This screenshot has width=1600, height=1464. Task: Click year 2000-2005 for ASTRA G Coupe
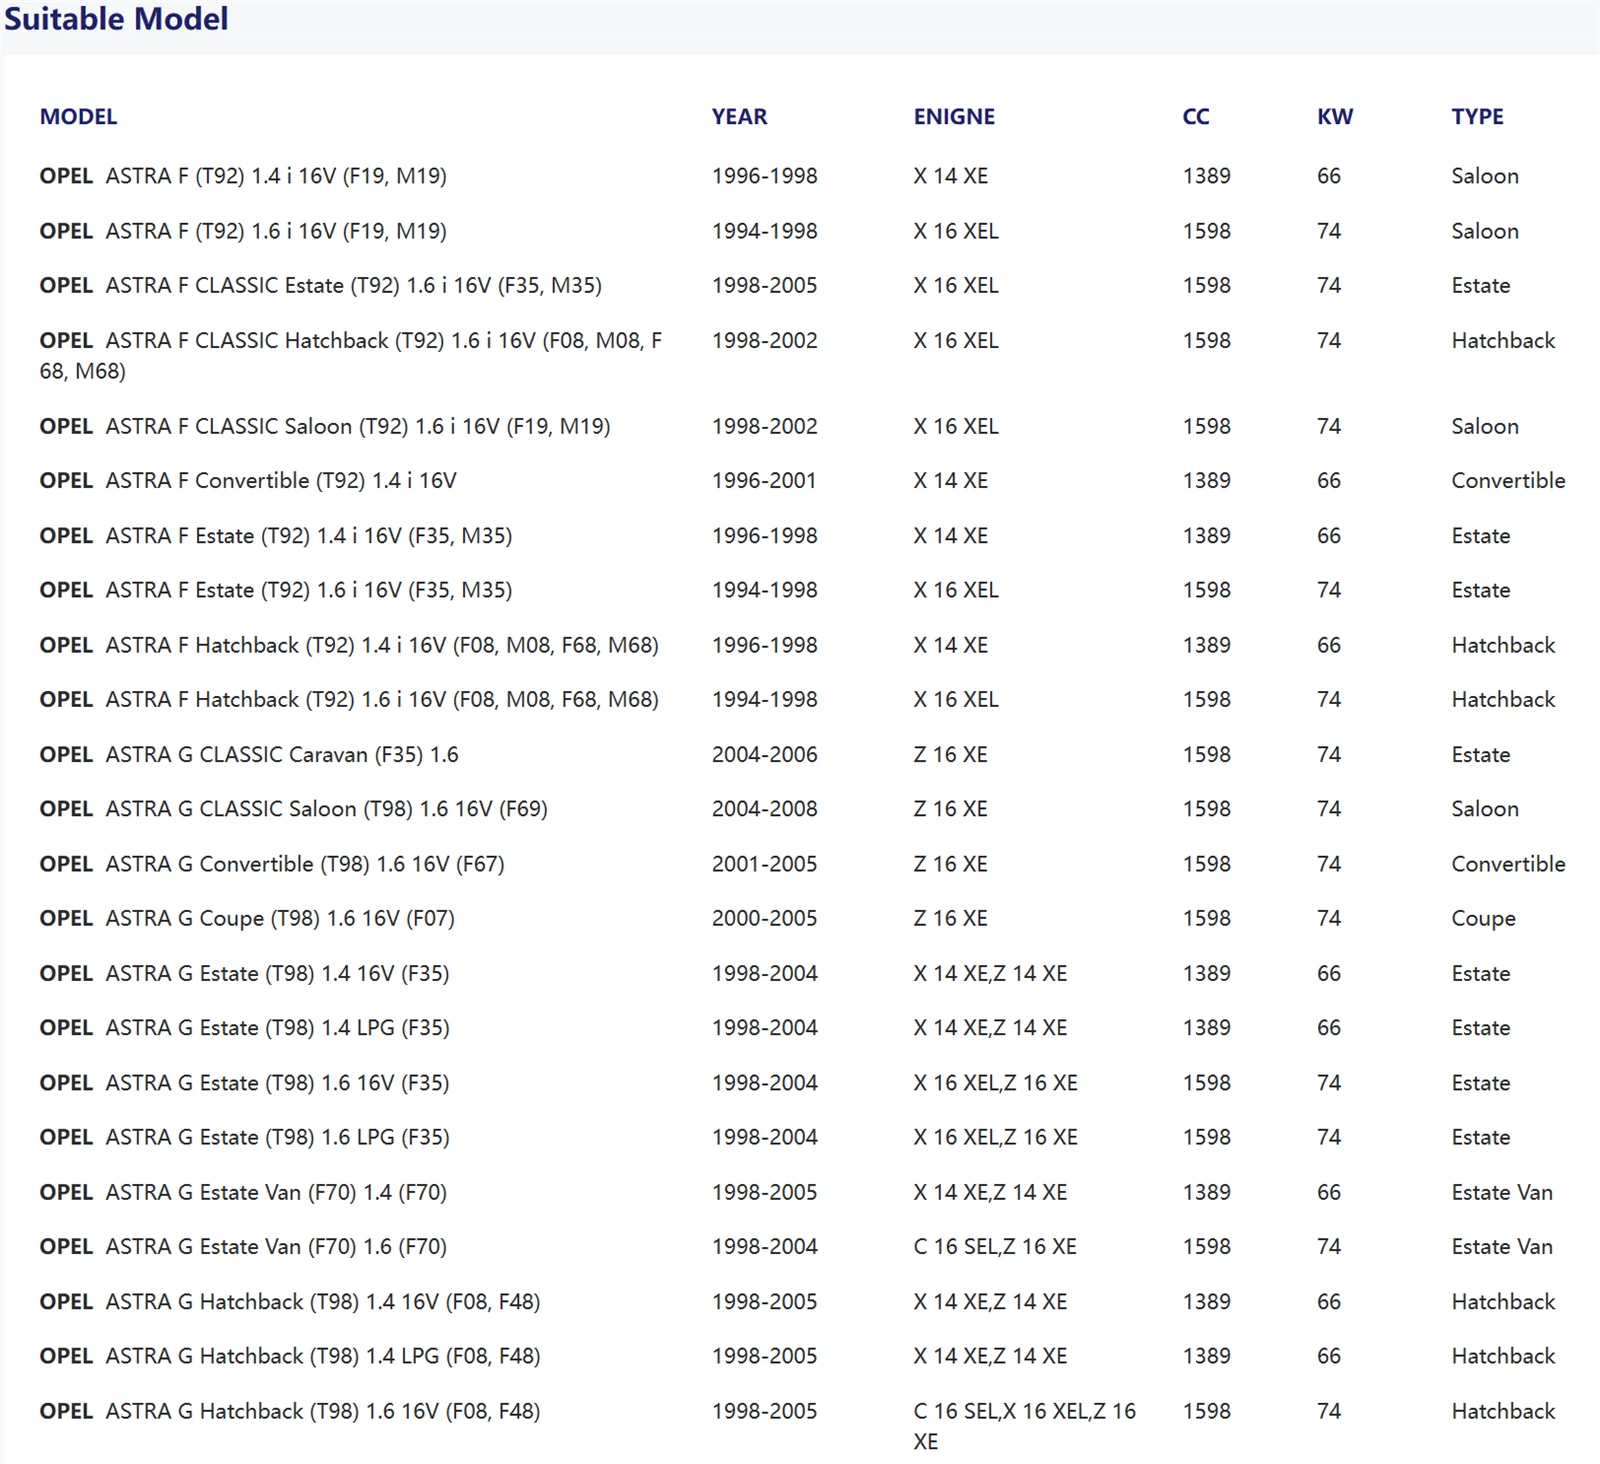764,918
